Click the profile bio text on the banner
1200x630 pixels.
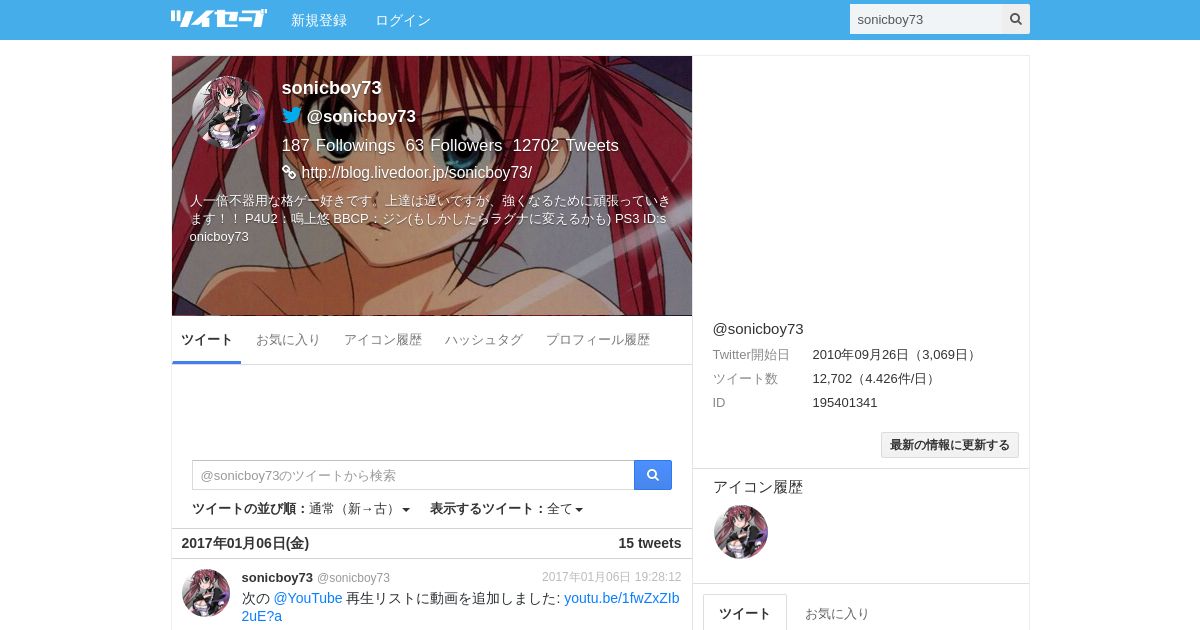click(430, 218)
